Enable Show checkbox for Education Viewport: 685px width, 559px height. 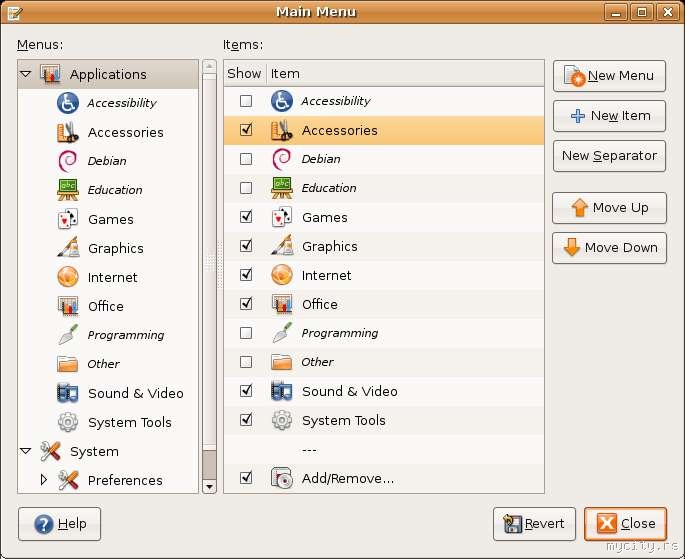click(x=246, y=188)
